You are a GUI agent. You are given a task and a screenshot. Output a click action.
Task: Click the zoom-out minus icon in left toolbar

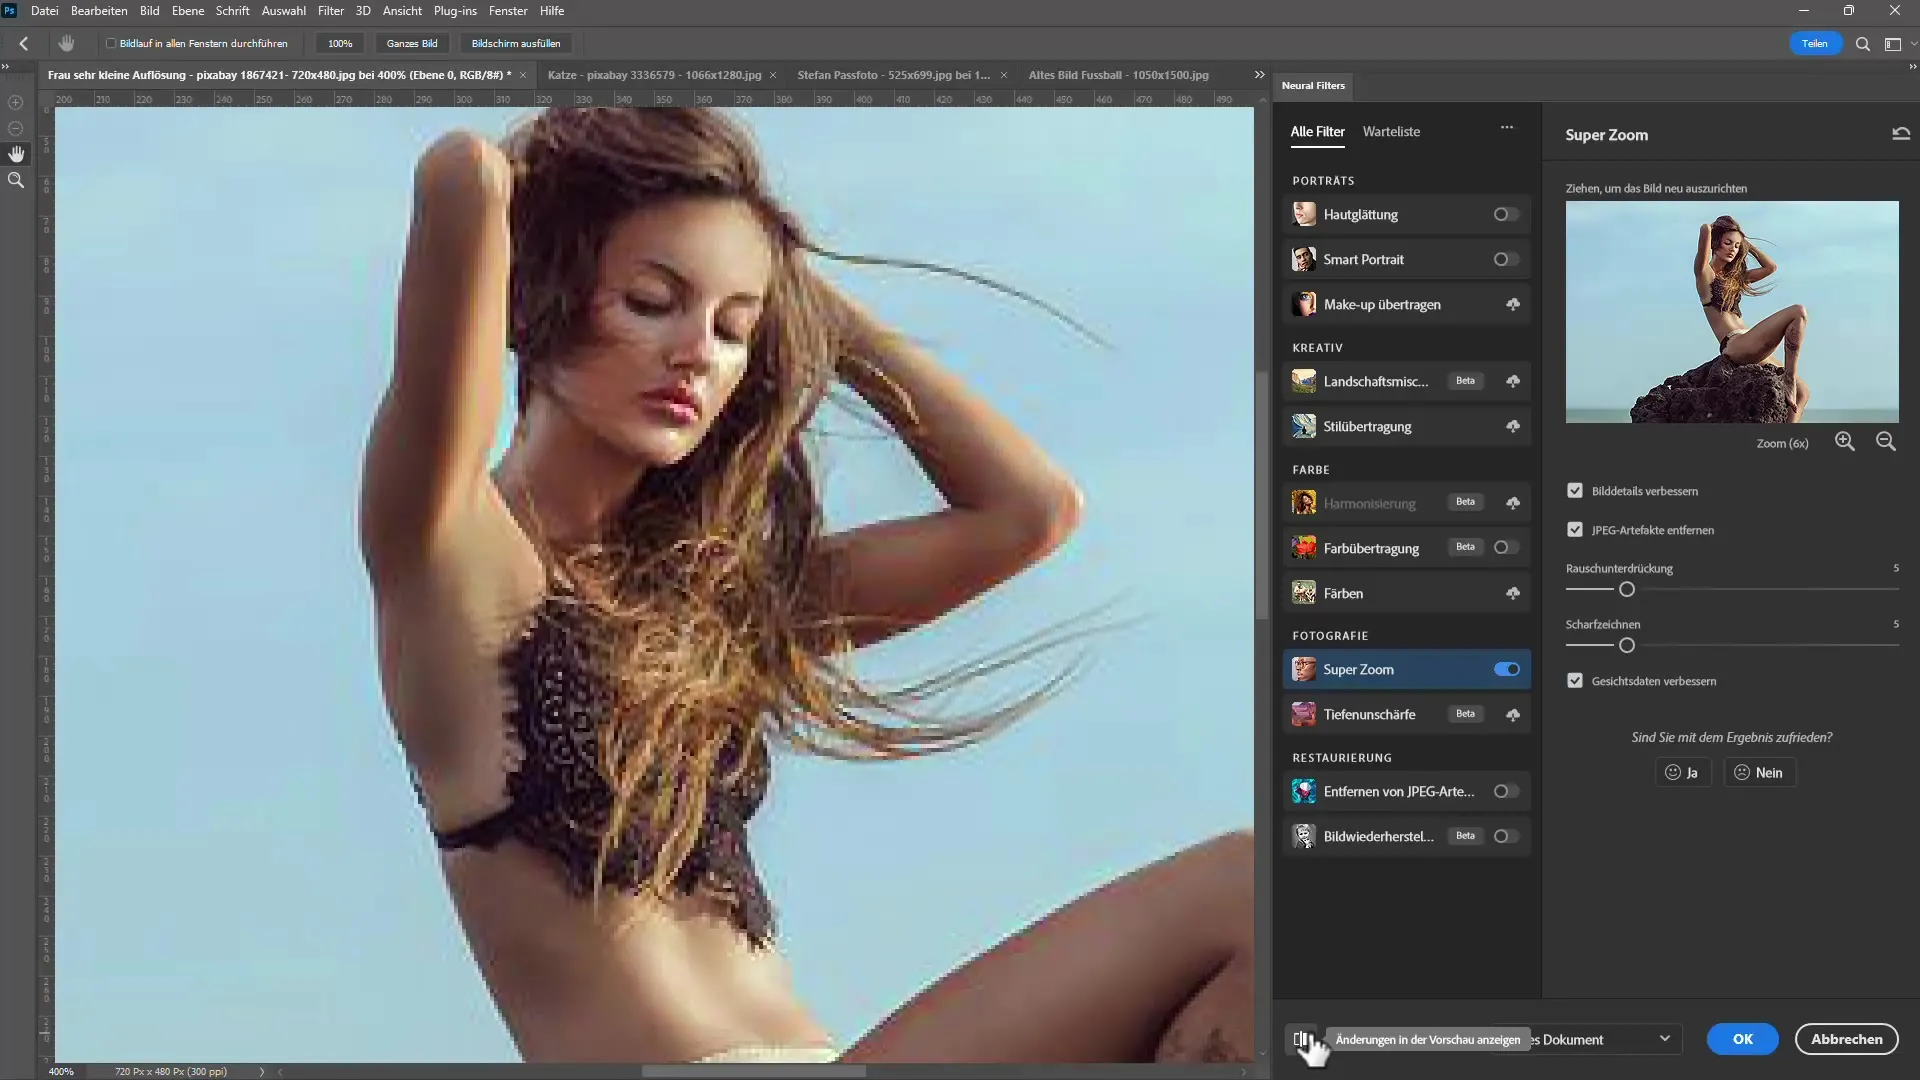click(15, 128)
